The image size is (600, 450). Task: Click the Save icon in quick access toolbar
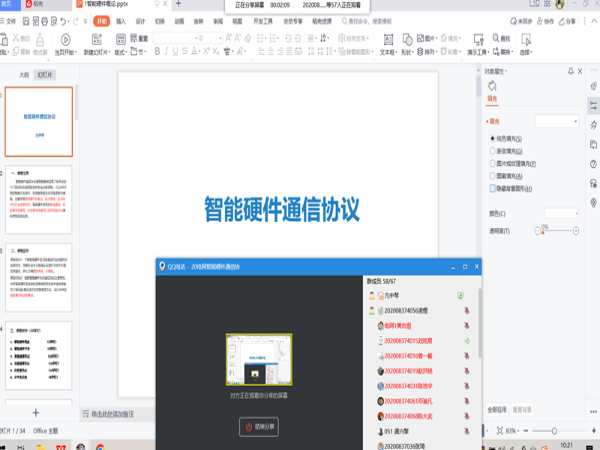point(26,21)
